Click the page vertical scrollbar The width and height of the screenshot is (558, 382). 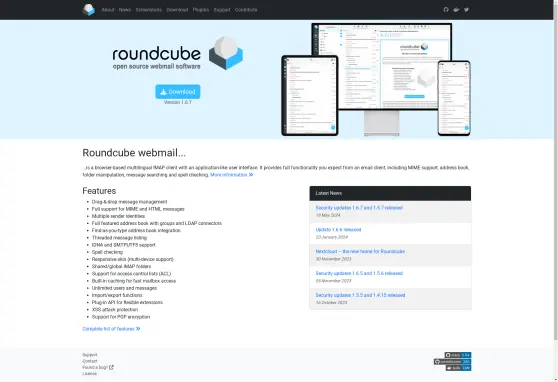(556, 191)
